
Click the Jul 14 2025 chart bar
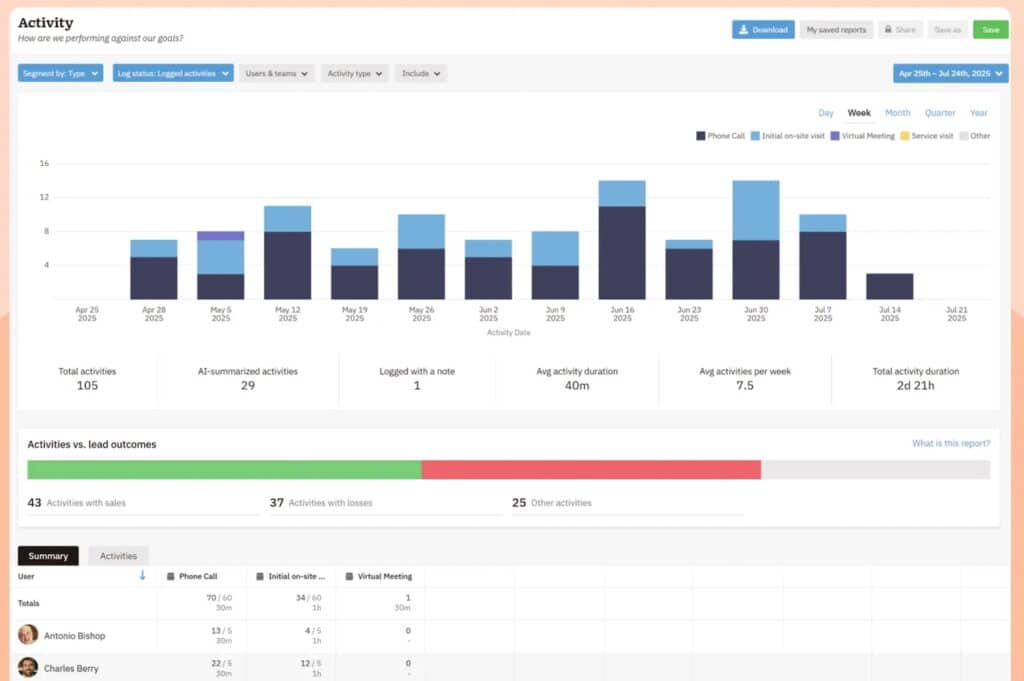[889, 287]
